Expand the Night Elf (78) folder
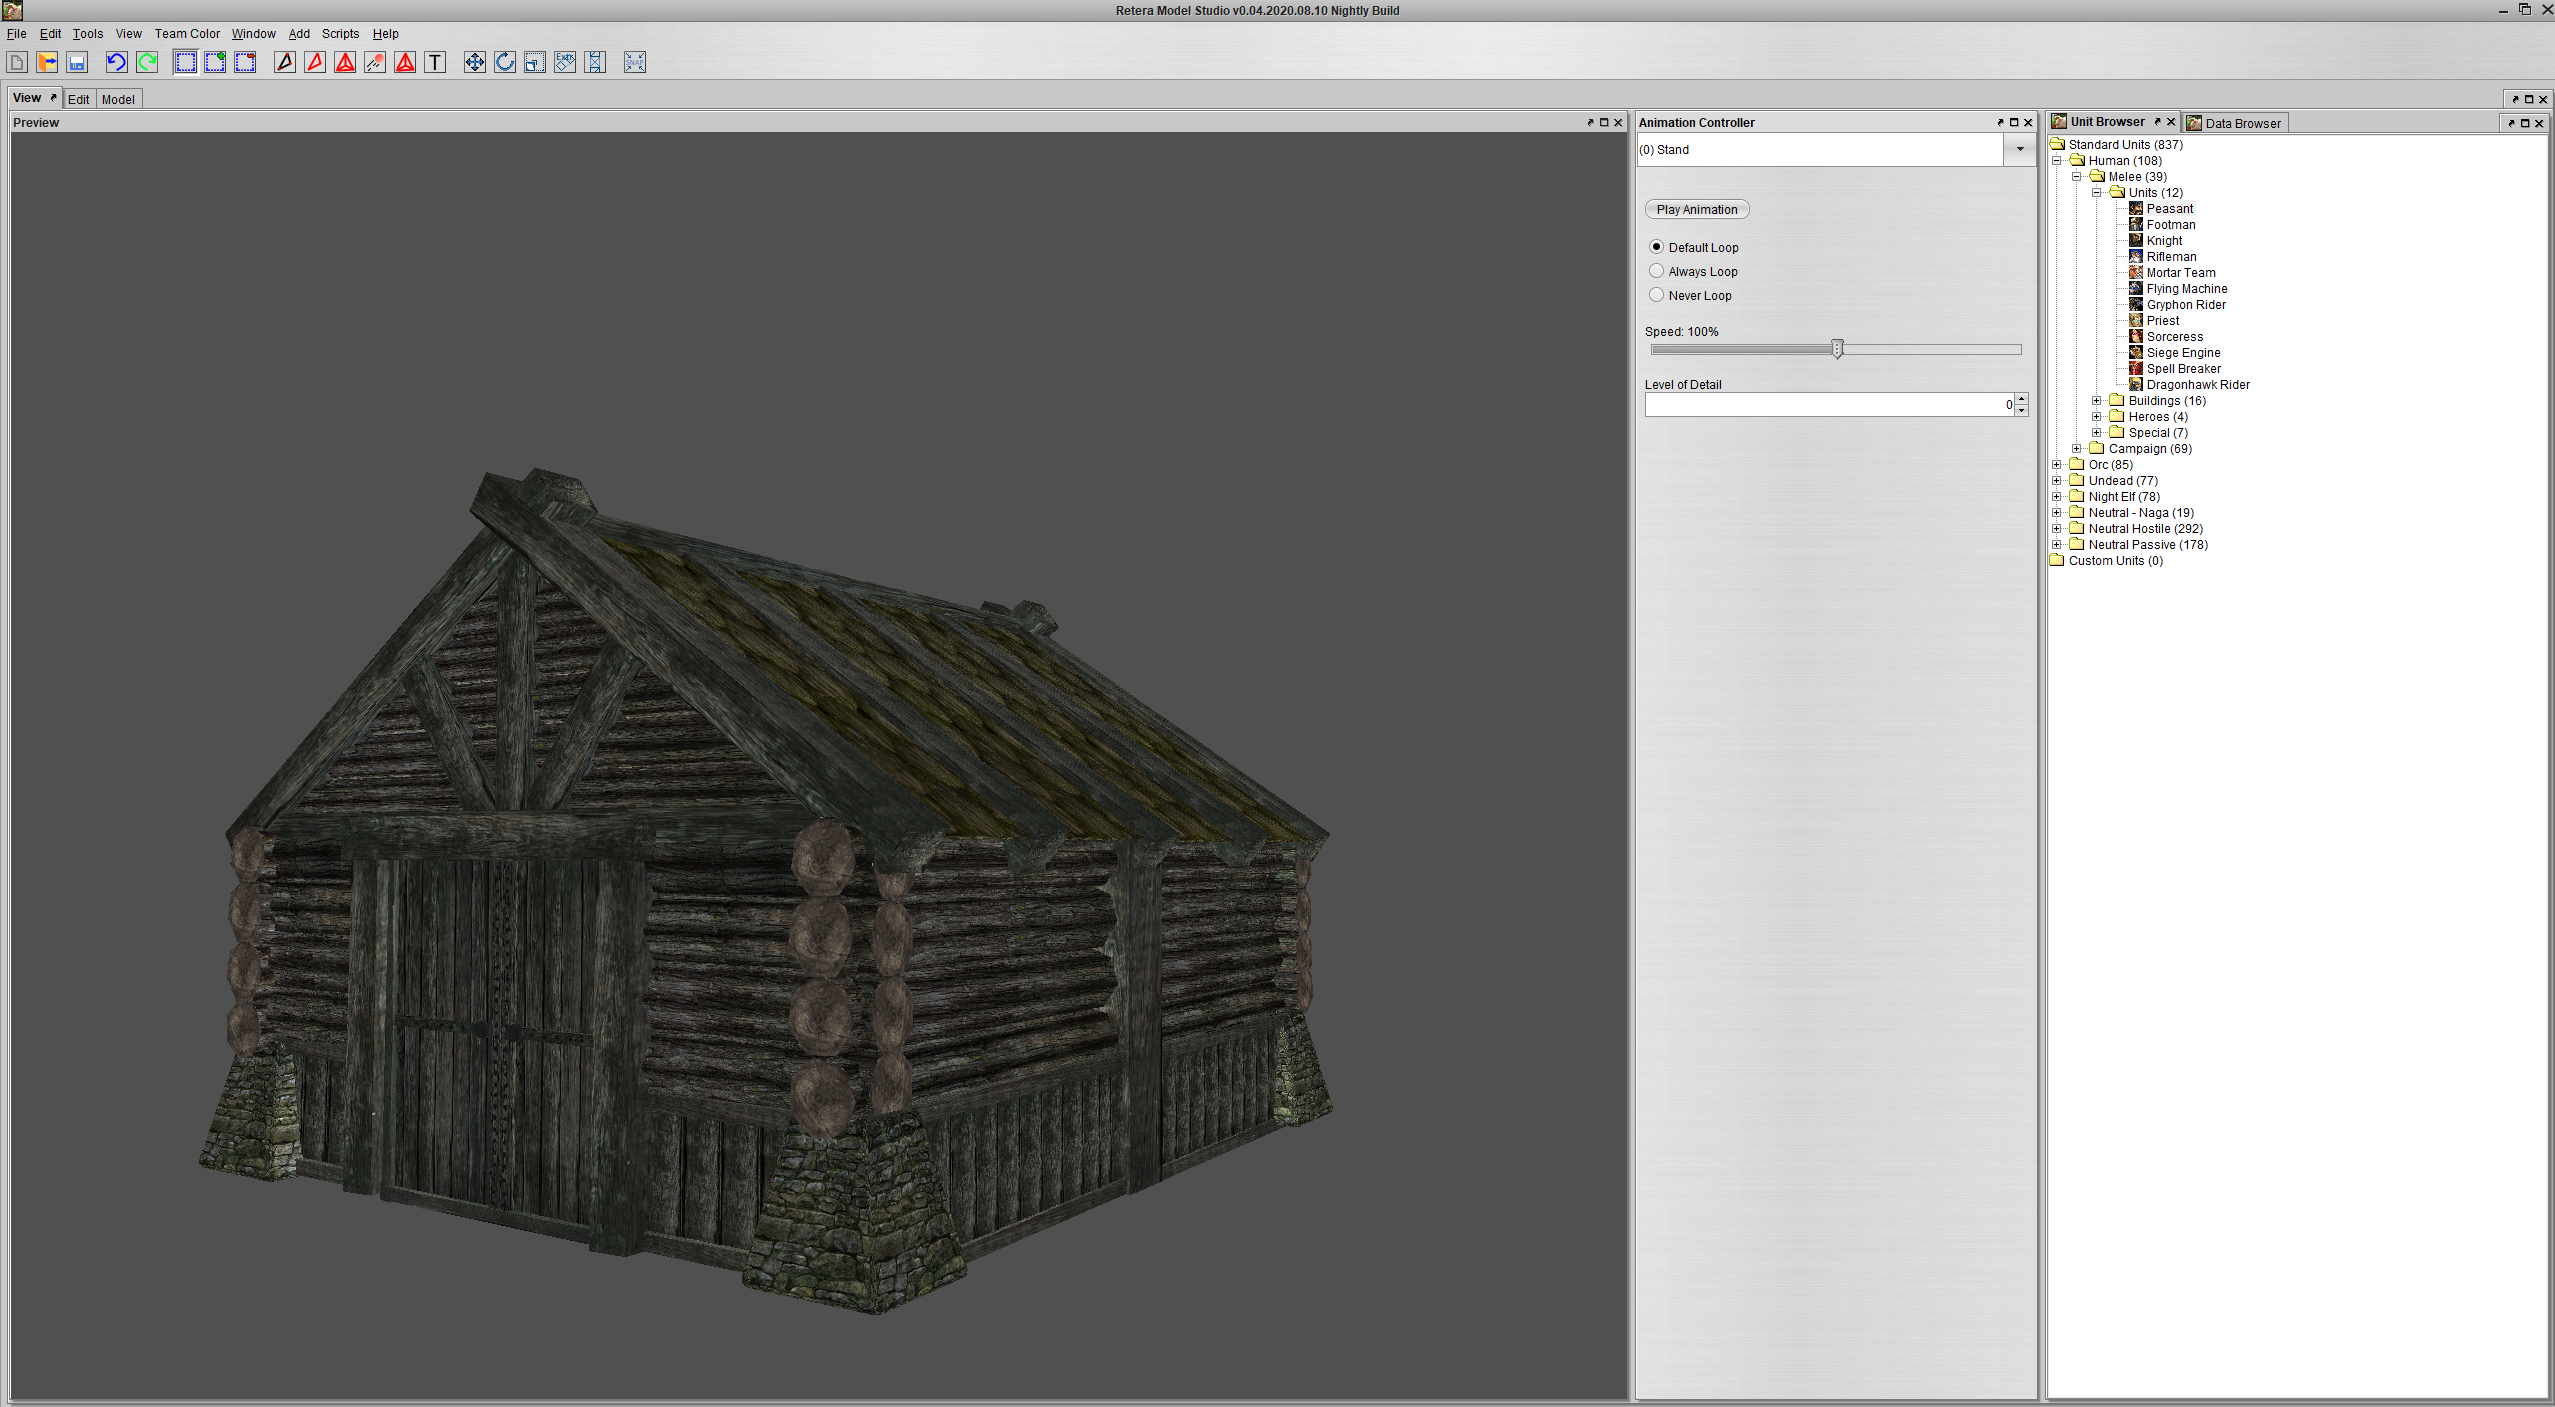2555x1407 pixels. 2057,497
